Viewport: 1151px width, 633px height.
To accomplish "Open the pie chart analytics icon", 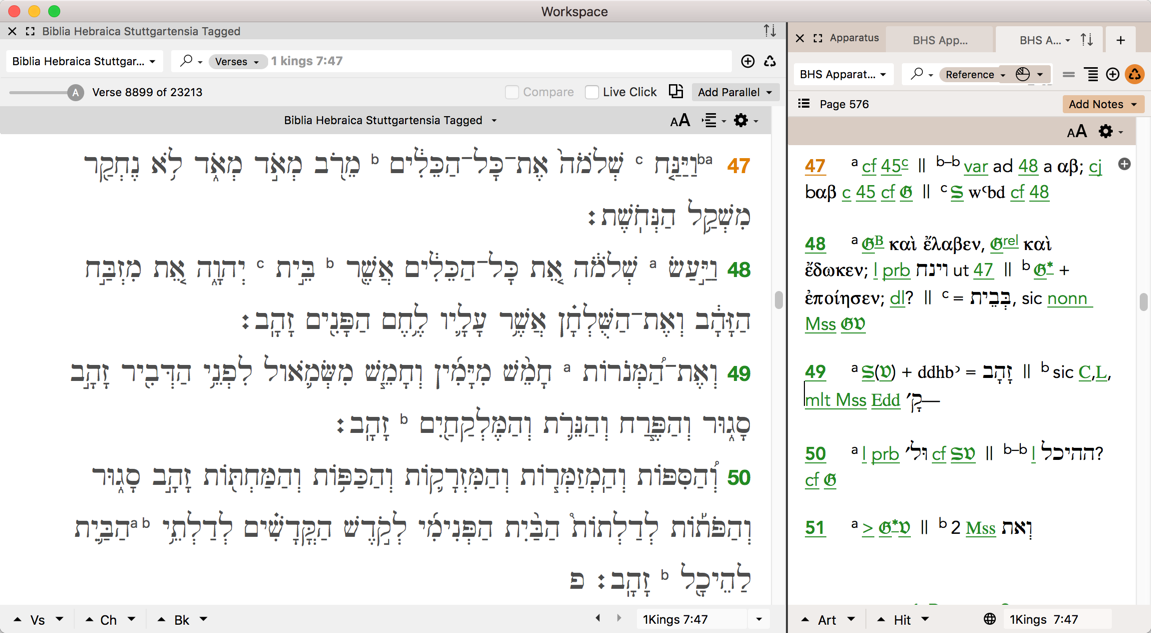I will 1023,74.
